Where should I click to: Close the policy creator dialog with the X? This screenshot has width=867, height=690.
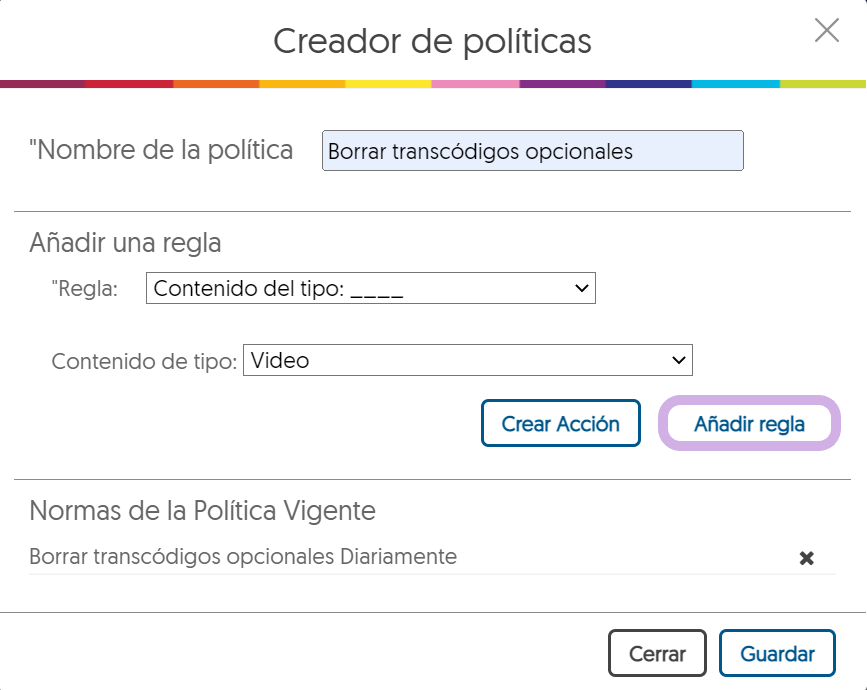(x=826, y=31)
